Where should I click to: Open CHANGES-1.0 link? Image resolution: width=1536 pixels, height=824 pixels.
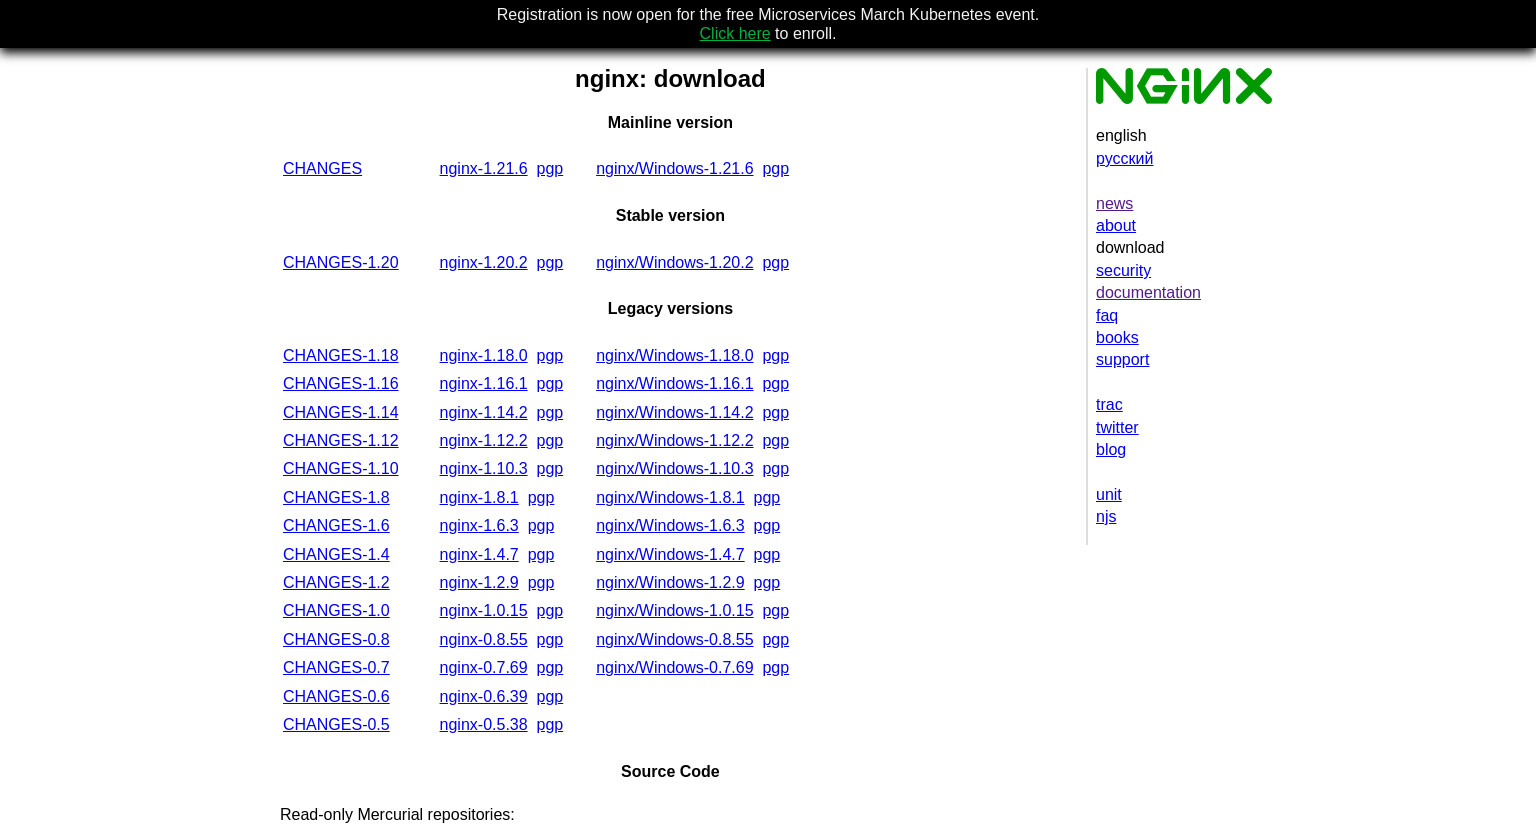click(336, 611)
